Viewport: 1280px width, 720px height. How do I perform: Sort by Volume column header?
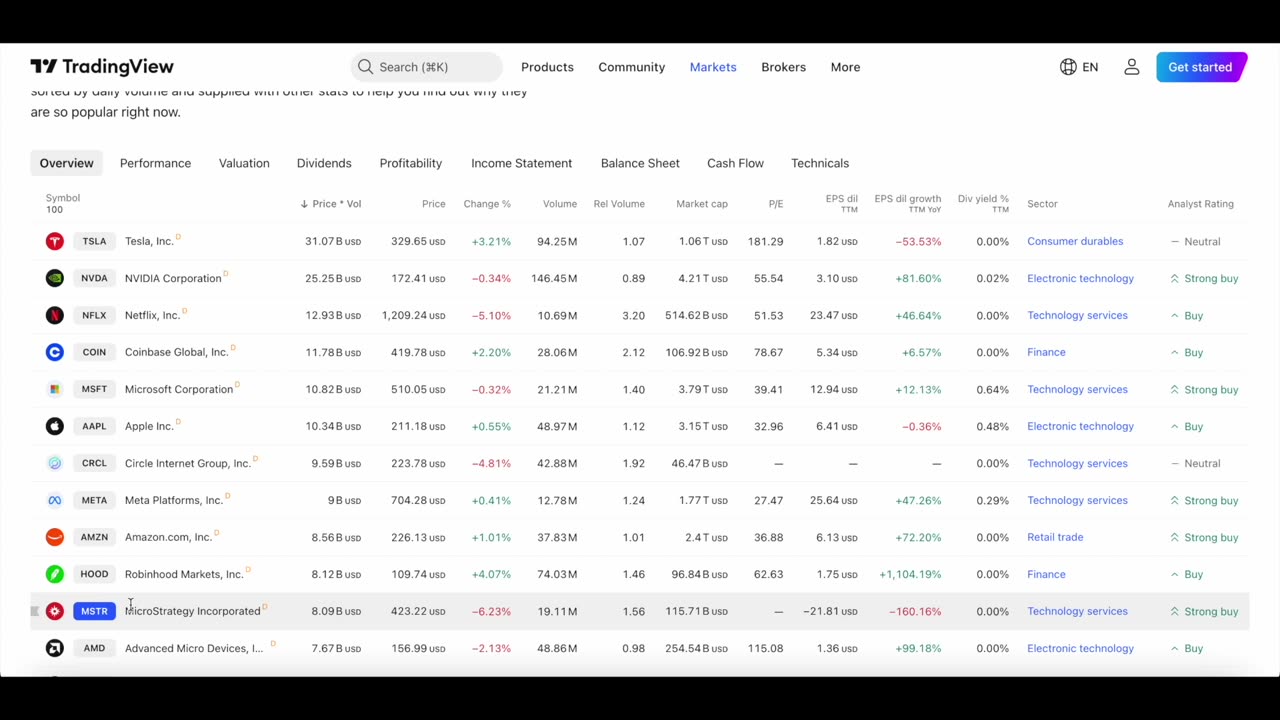[560, 204]
